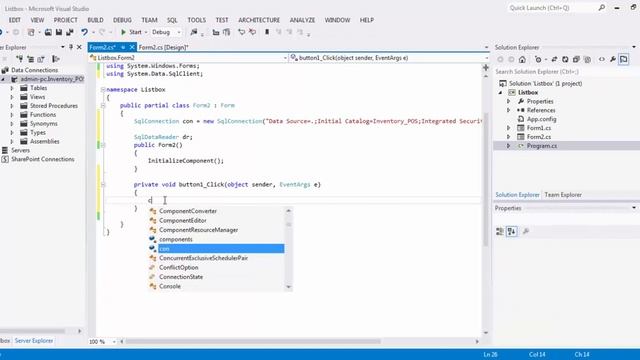The image size is (640, 360).
Task: Toggle auto-hide pin on Server Explorer panel
Action: [71, 47]
